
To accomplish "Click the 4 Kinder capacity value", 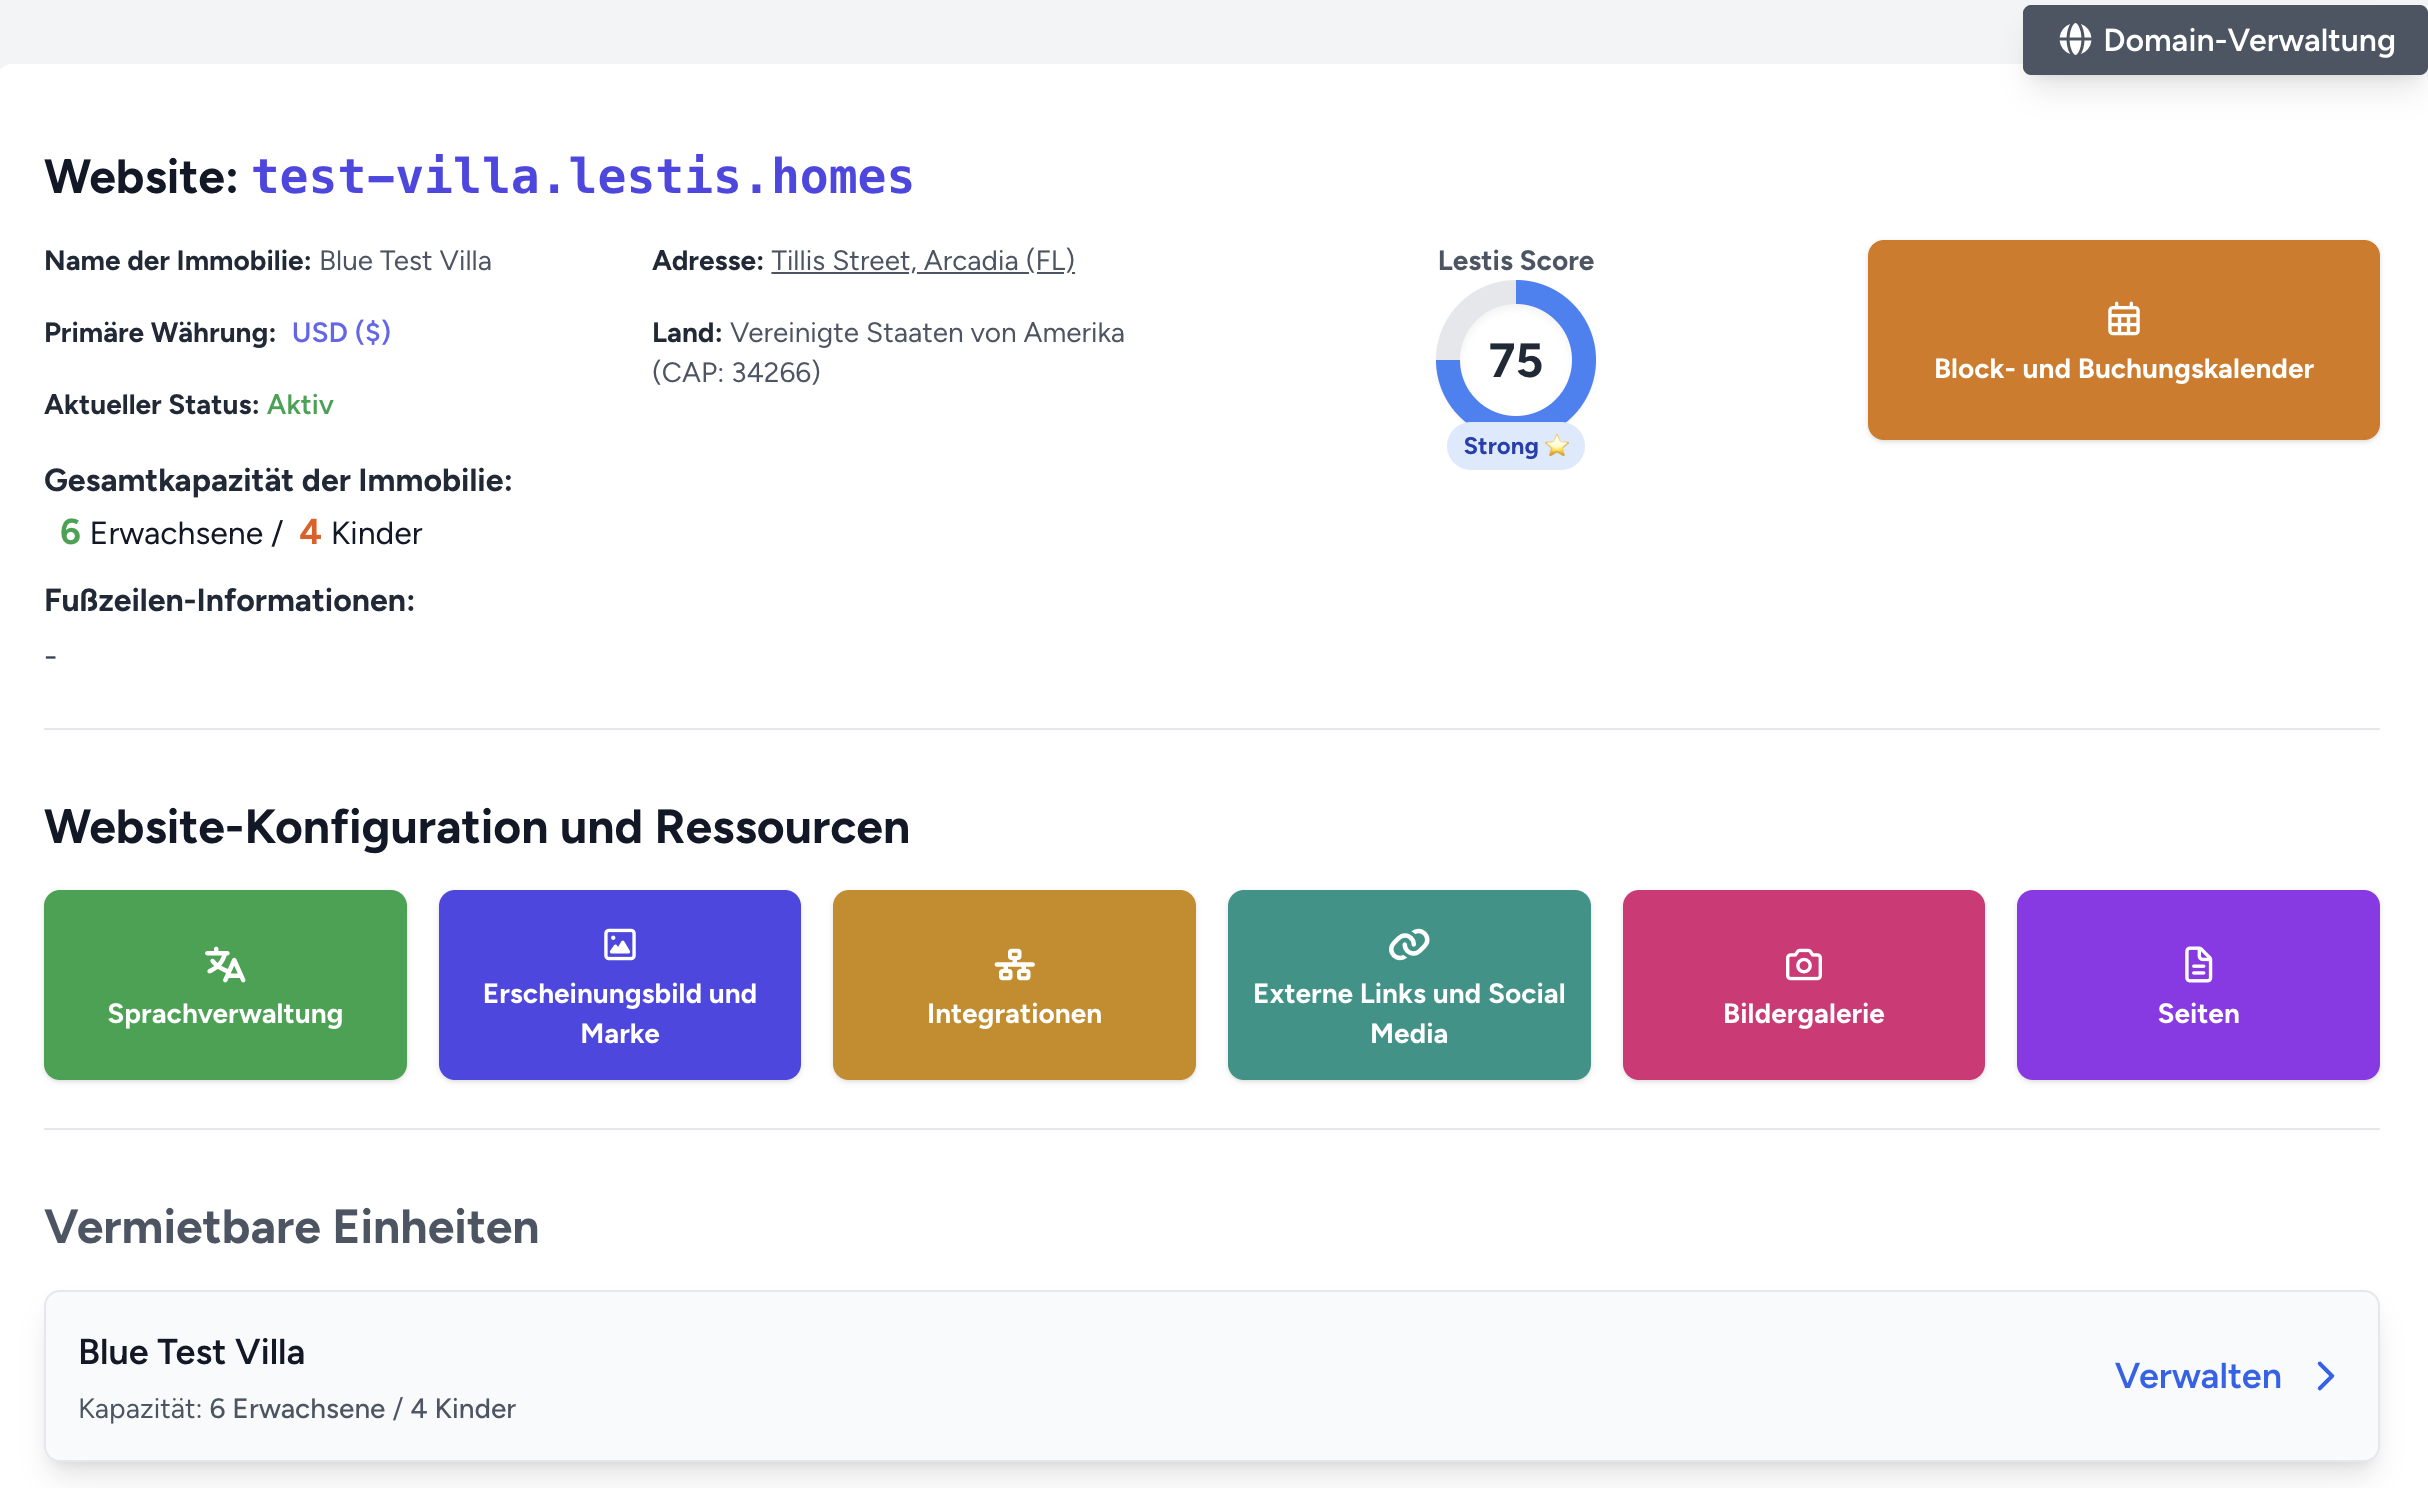I will click(x=361, y=532).
